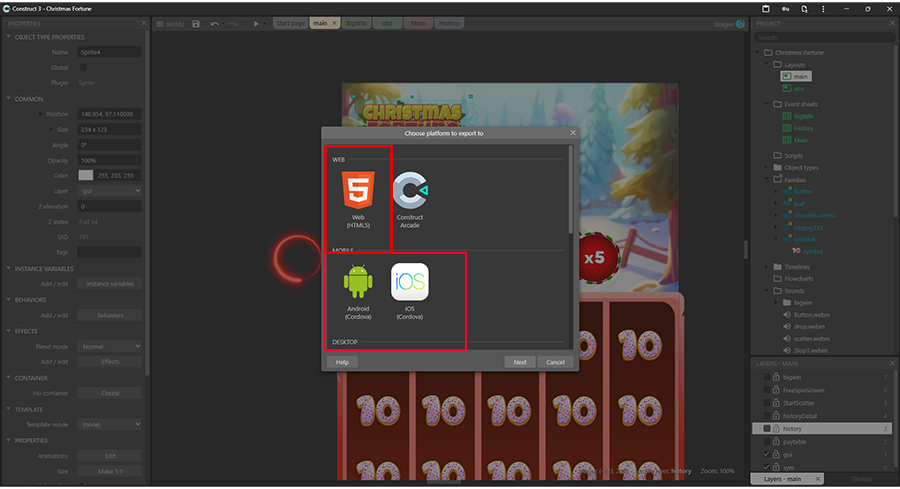Image resolution: width=900 pixels, height=489 pixels.
Task: Open the Blend mode dropdown
Action: (x=109, y=346)
